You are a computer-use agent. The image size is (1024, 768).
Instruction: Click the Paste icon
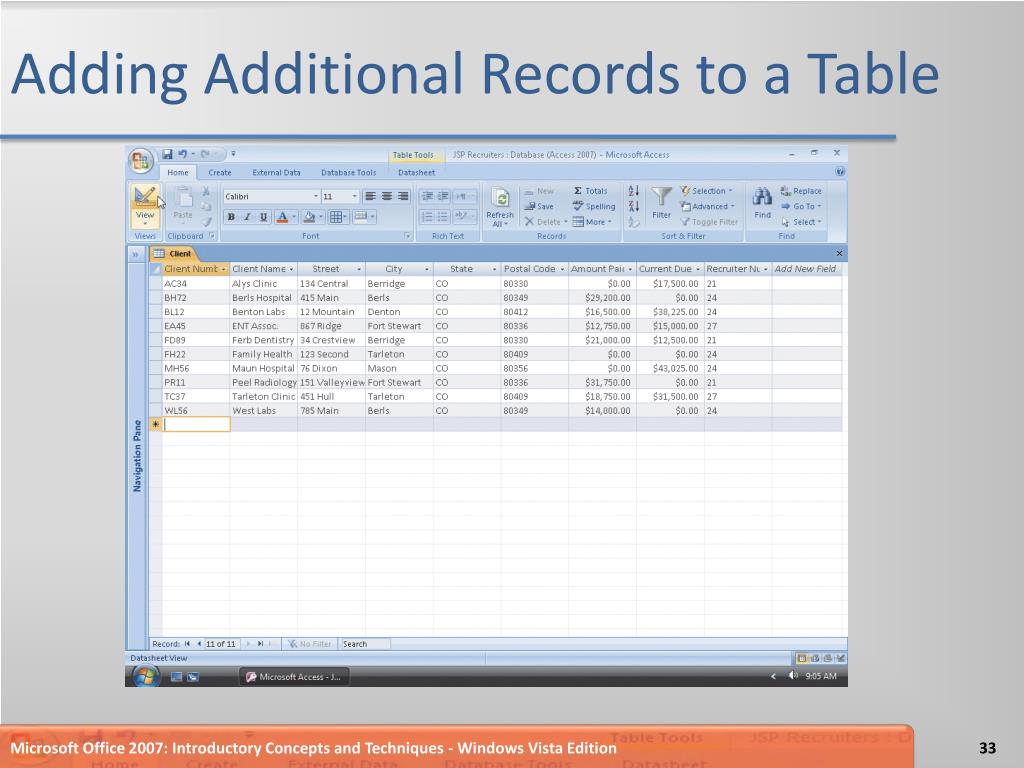click(184, 198)
